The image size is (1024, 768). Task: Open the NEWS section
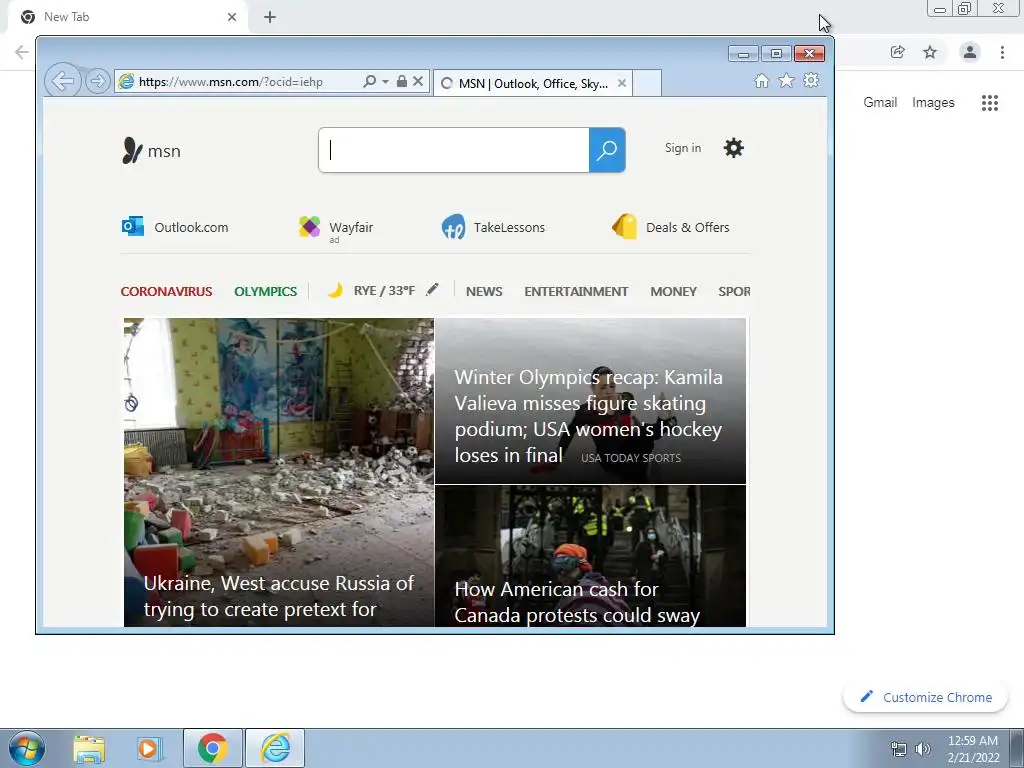[484, 291]
